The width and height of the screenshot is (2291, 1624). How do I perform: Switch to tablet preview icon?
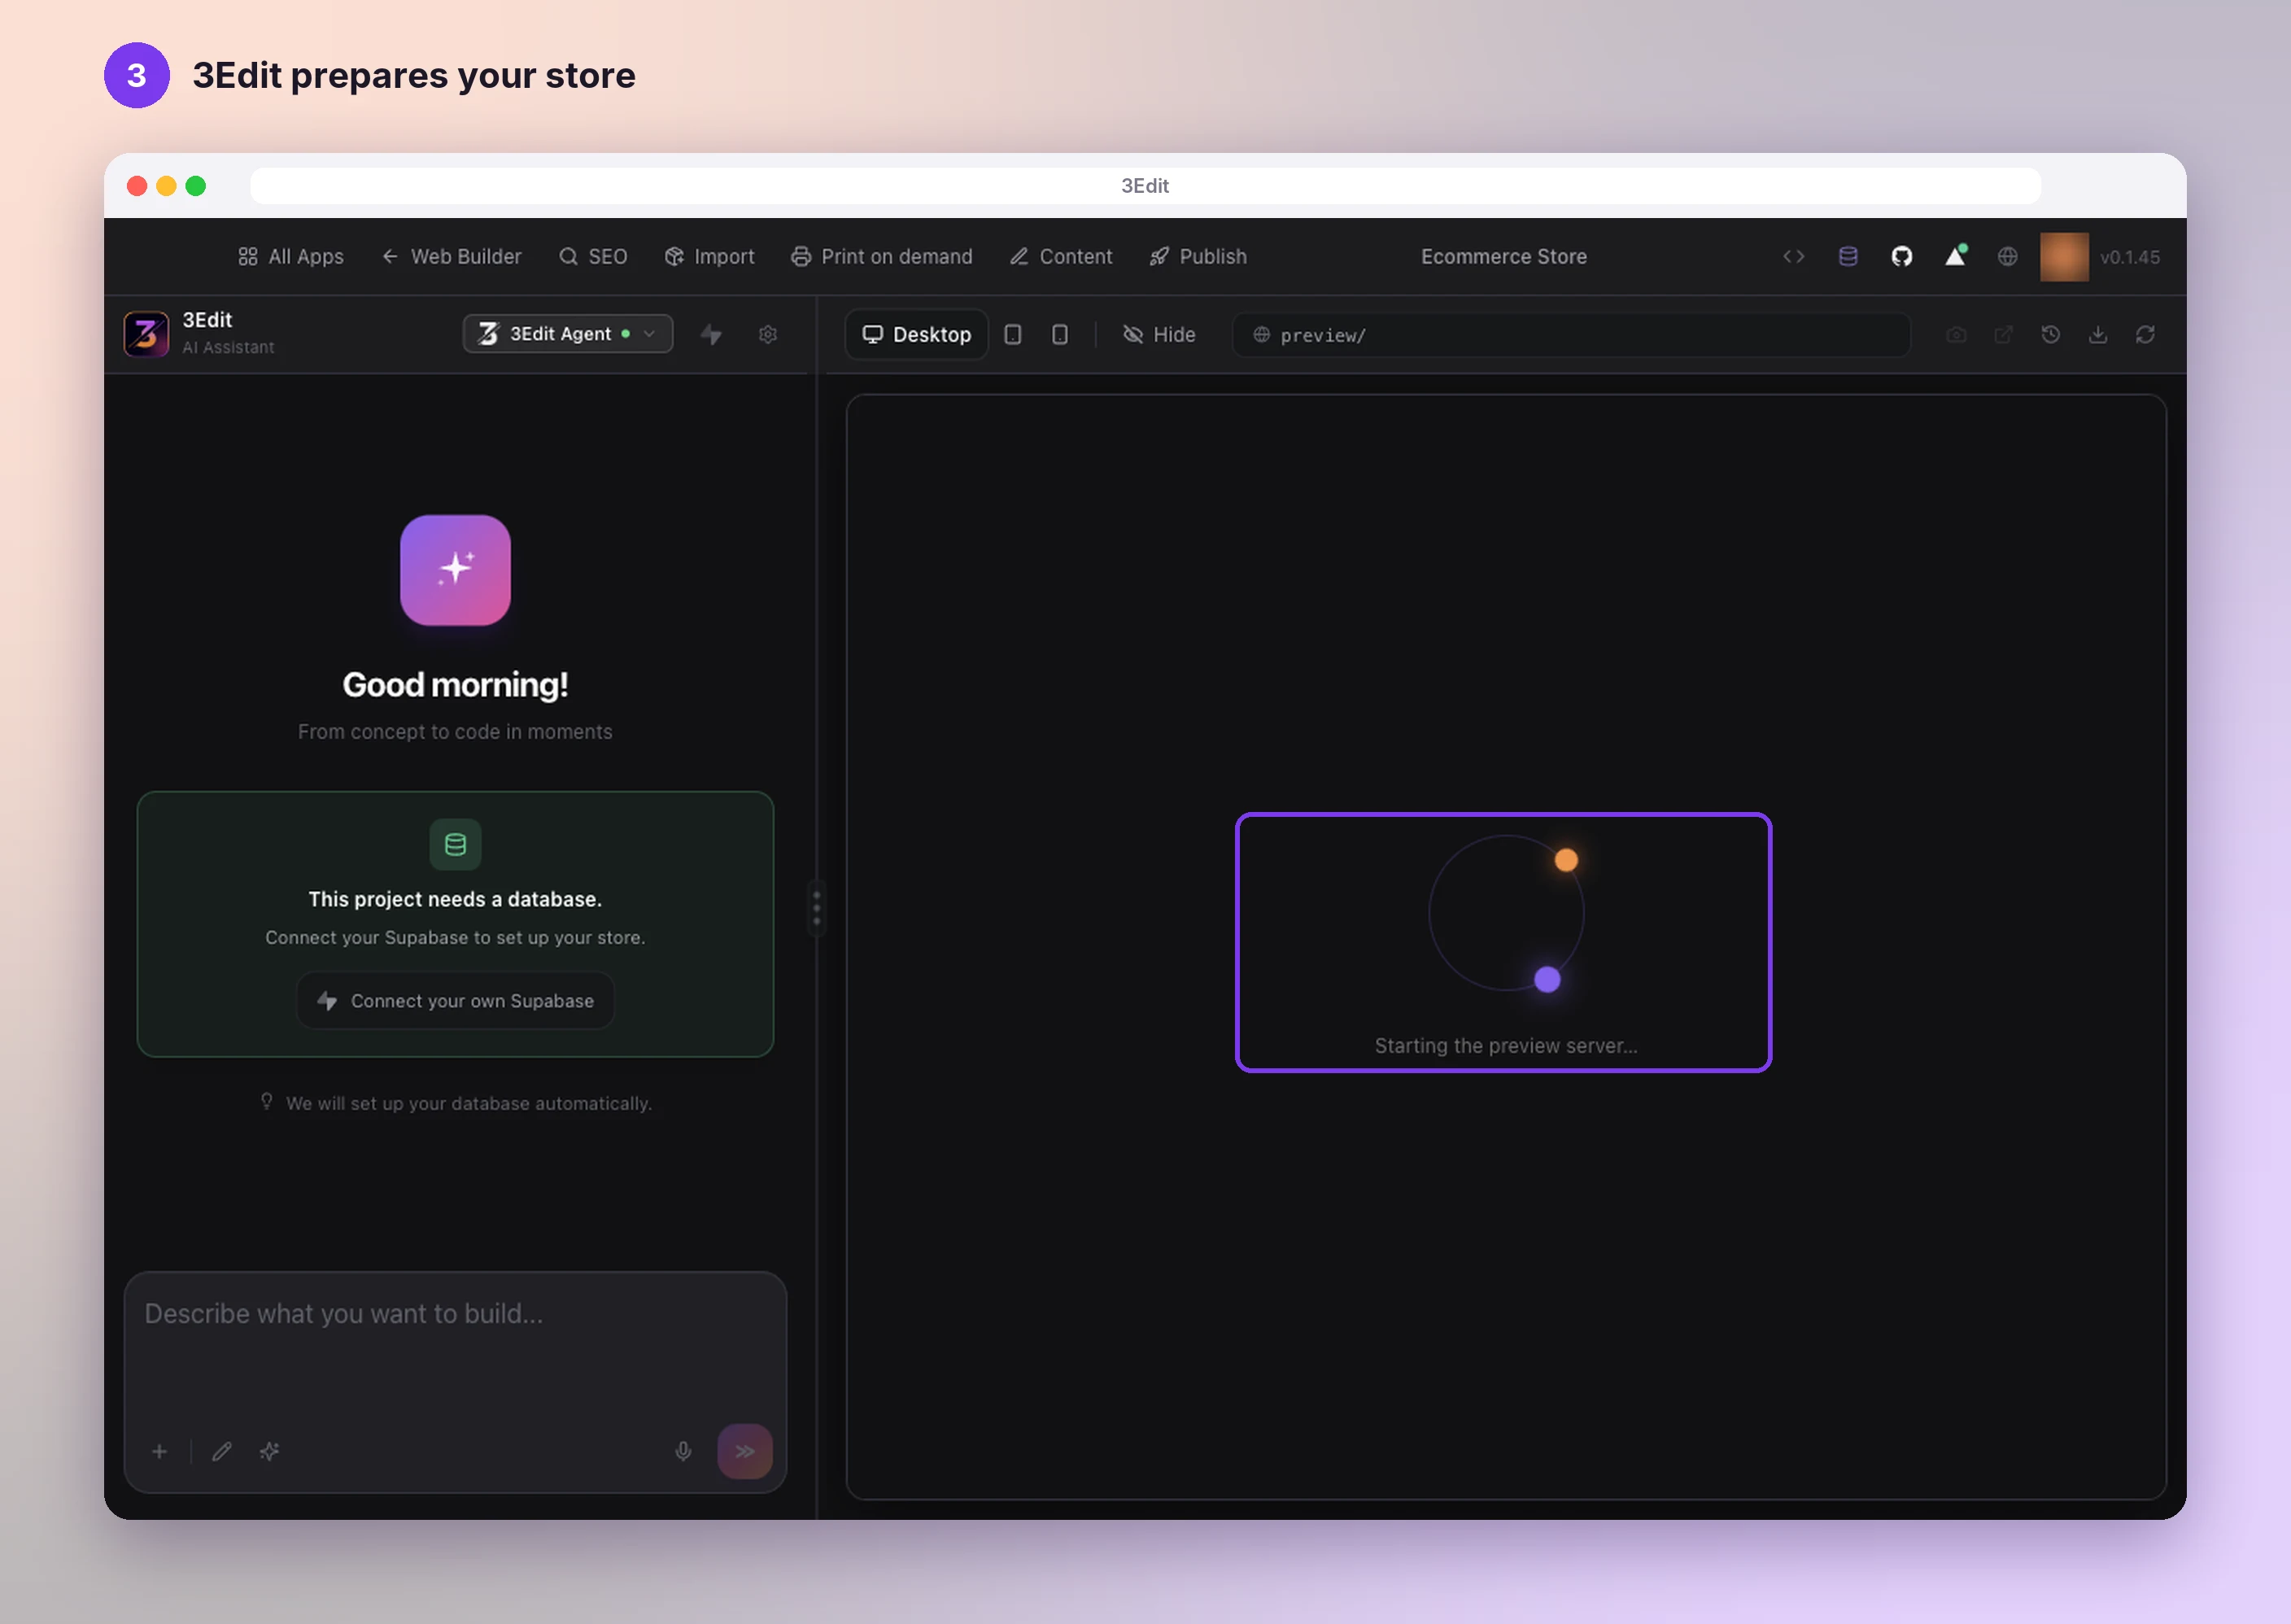[x=1012, y=334]
